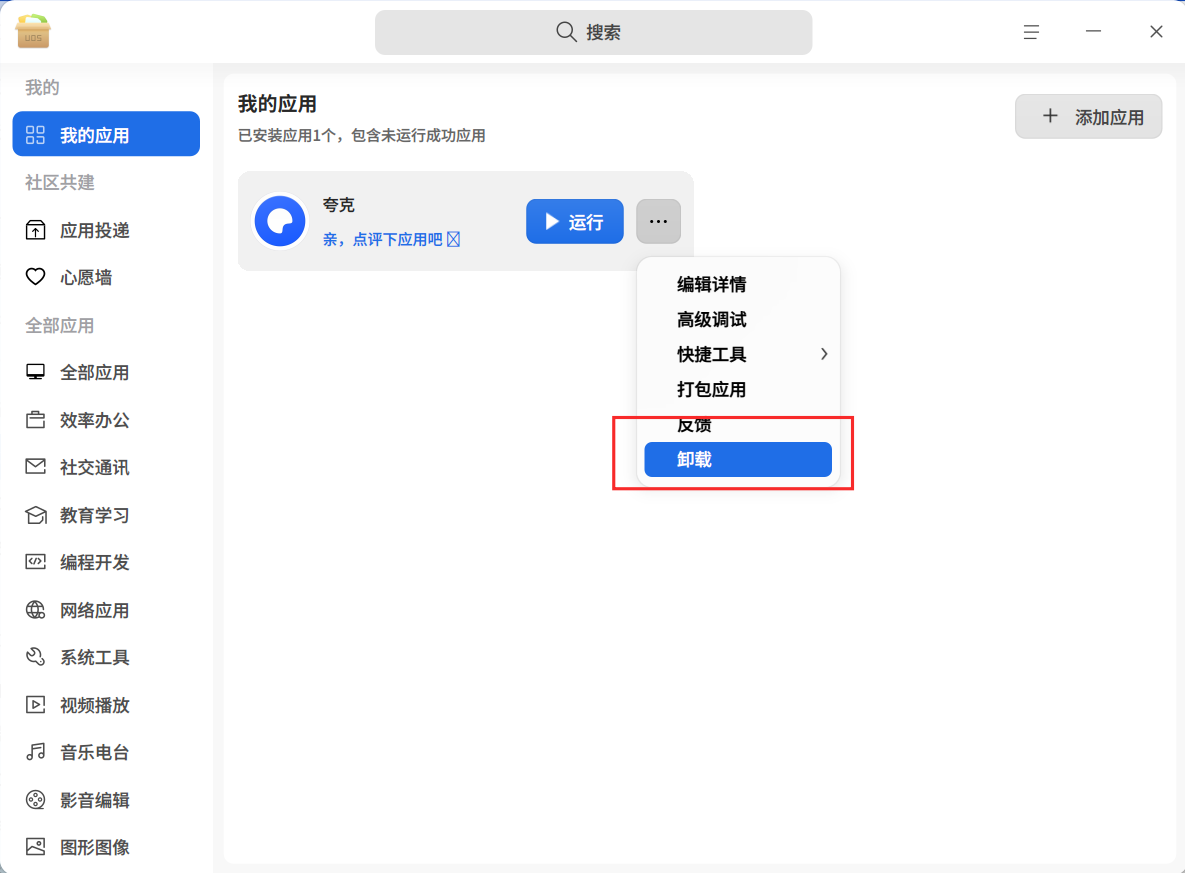Browse the 网络应用 category
The height and width of the screenshot is (873, 1185).
[x=106, y=610]
